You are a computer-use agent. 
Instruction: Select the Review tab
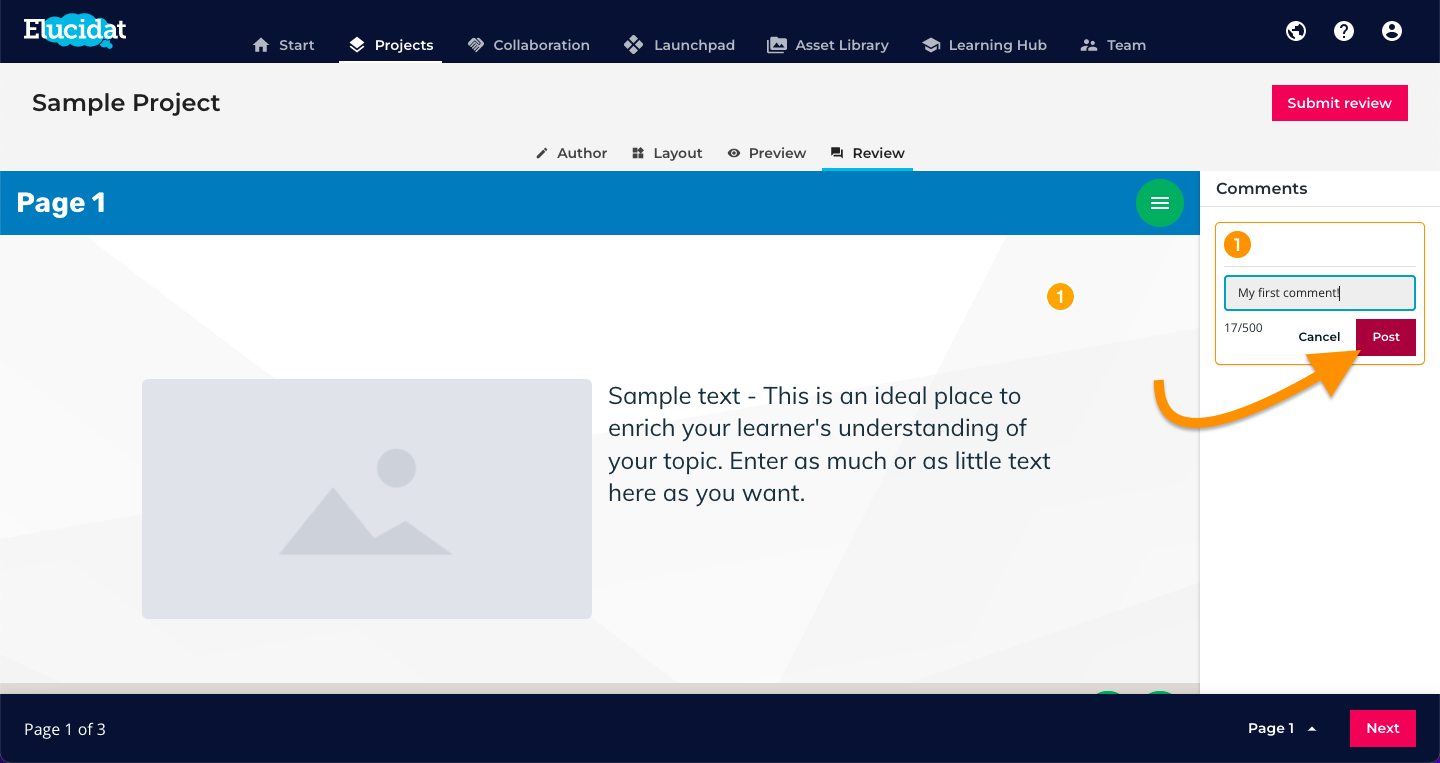[867, 153]
